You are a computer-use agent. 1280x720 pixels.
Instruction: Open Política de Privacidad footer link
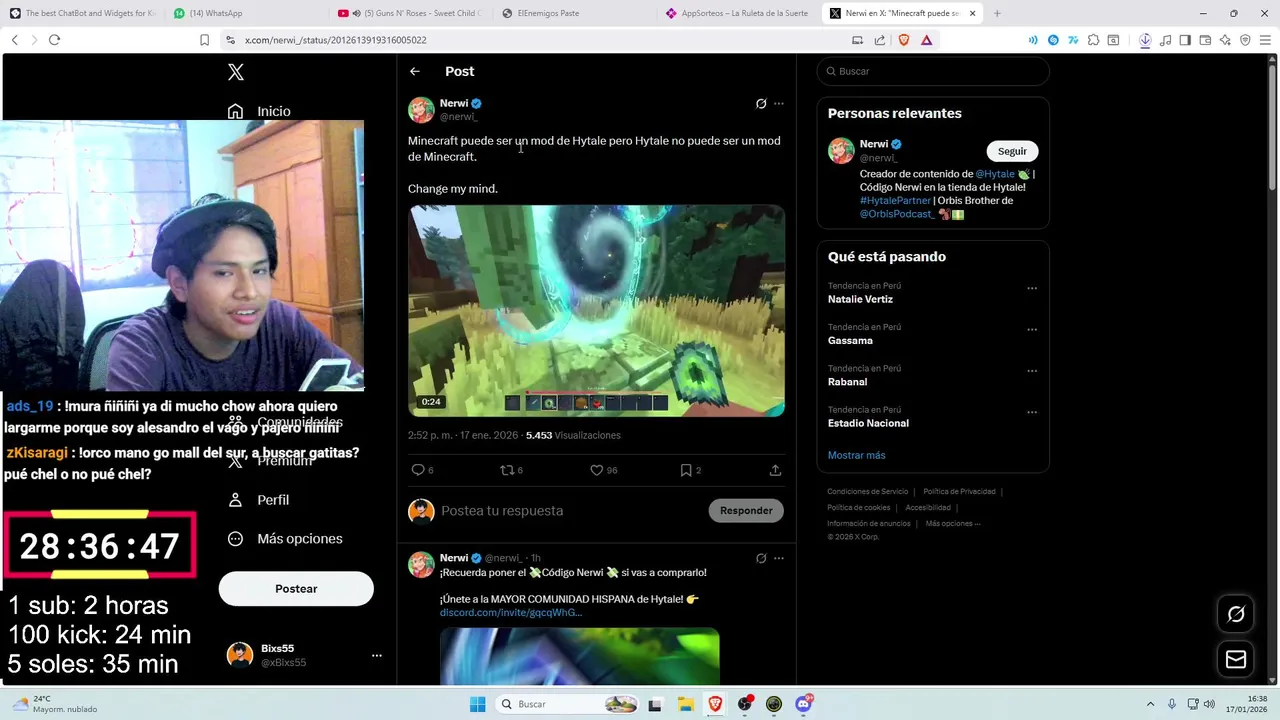coord(959,492)
